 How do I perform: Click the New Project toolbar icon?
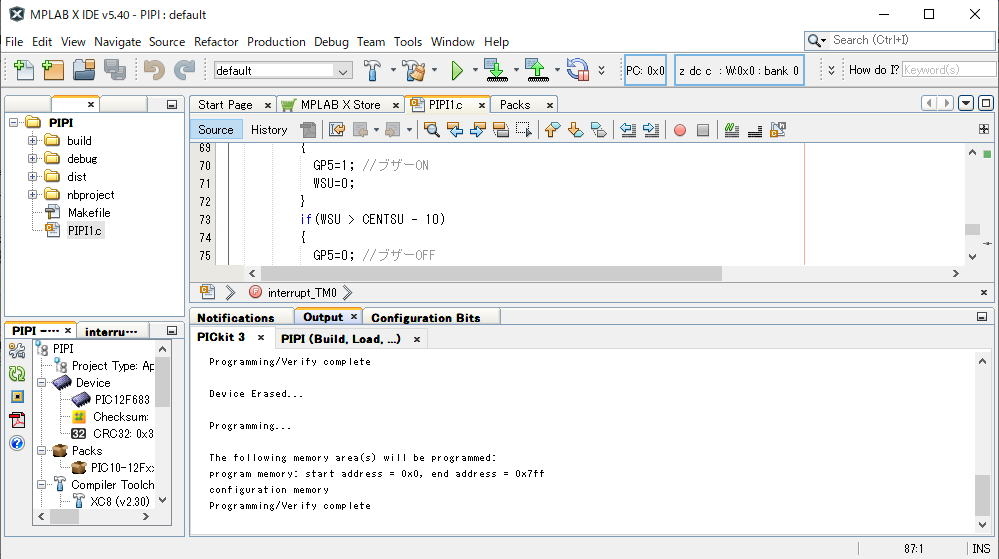coord(53,69)
